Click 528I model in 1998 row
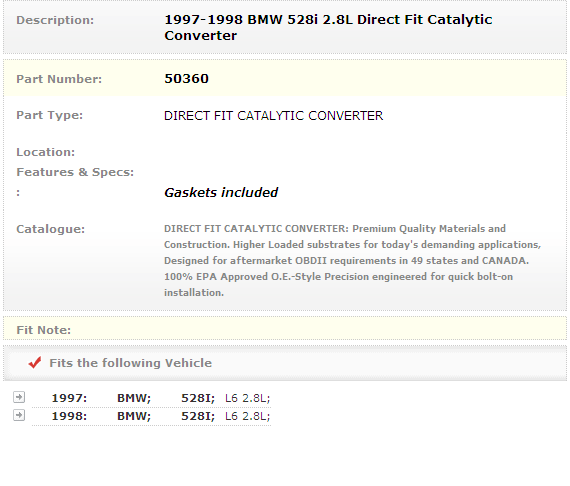 click(198, 416)
